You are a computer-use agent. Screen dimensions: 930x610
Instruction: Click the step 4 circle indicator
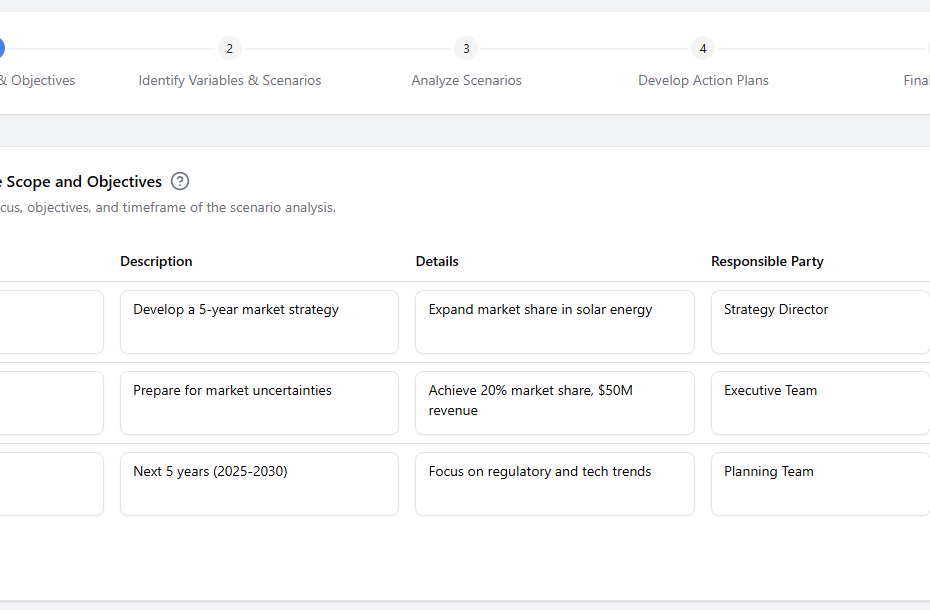click(703, 48)
